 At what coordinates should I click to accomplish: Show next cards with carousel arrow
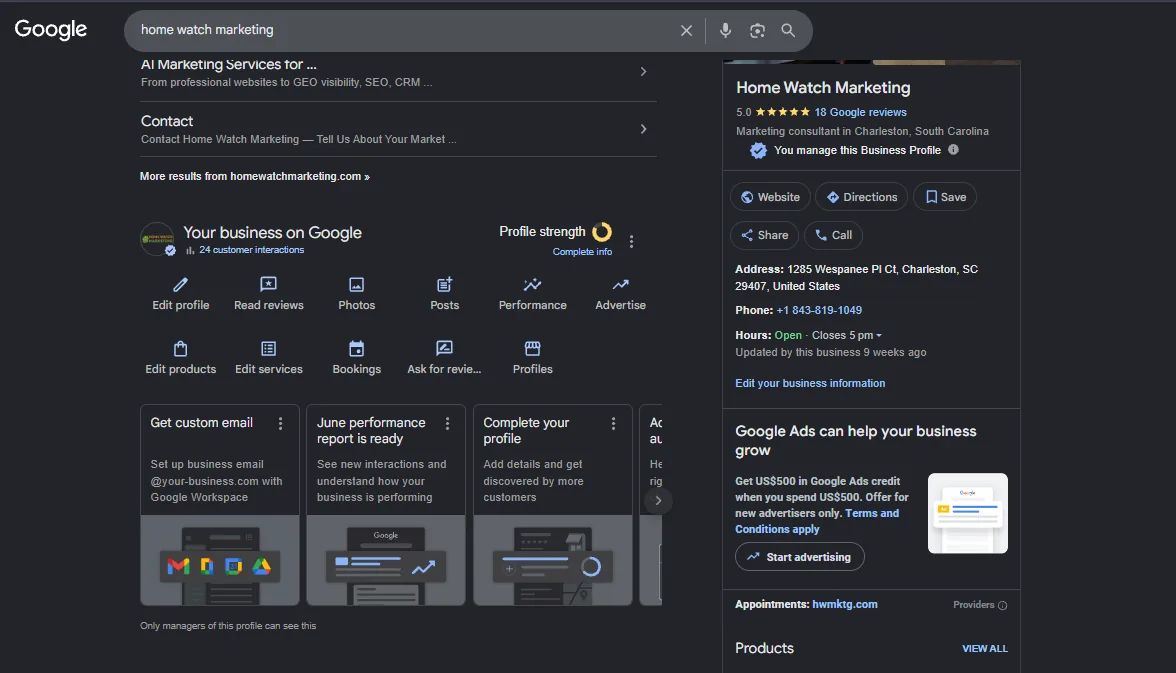658,500
